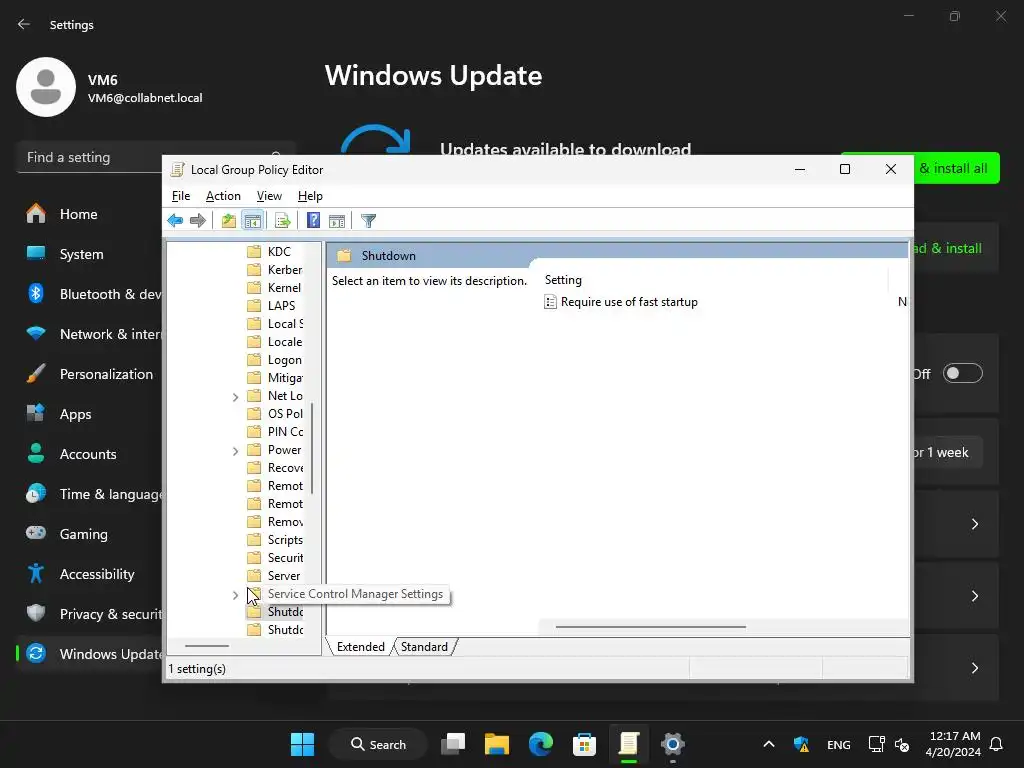1024x768 pixels.
Task: Click the pause for 1 week button
Action: coord(948,453)
